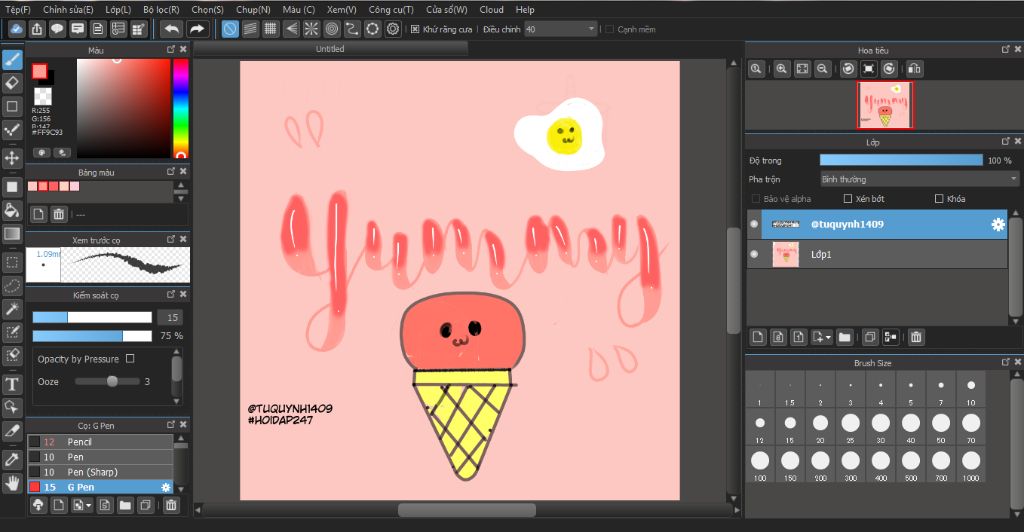Undock the Lớp layer panel
1024x532 pixels.
[1006, 142]
